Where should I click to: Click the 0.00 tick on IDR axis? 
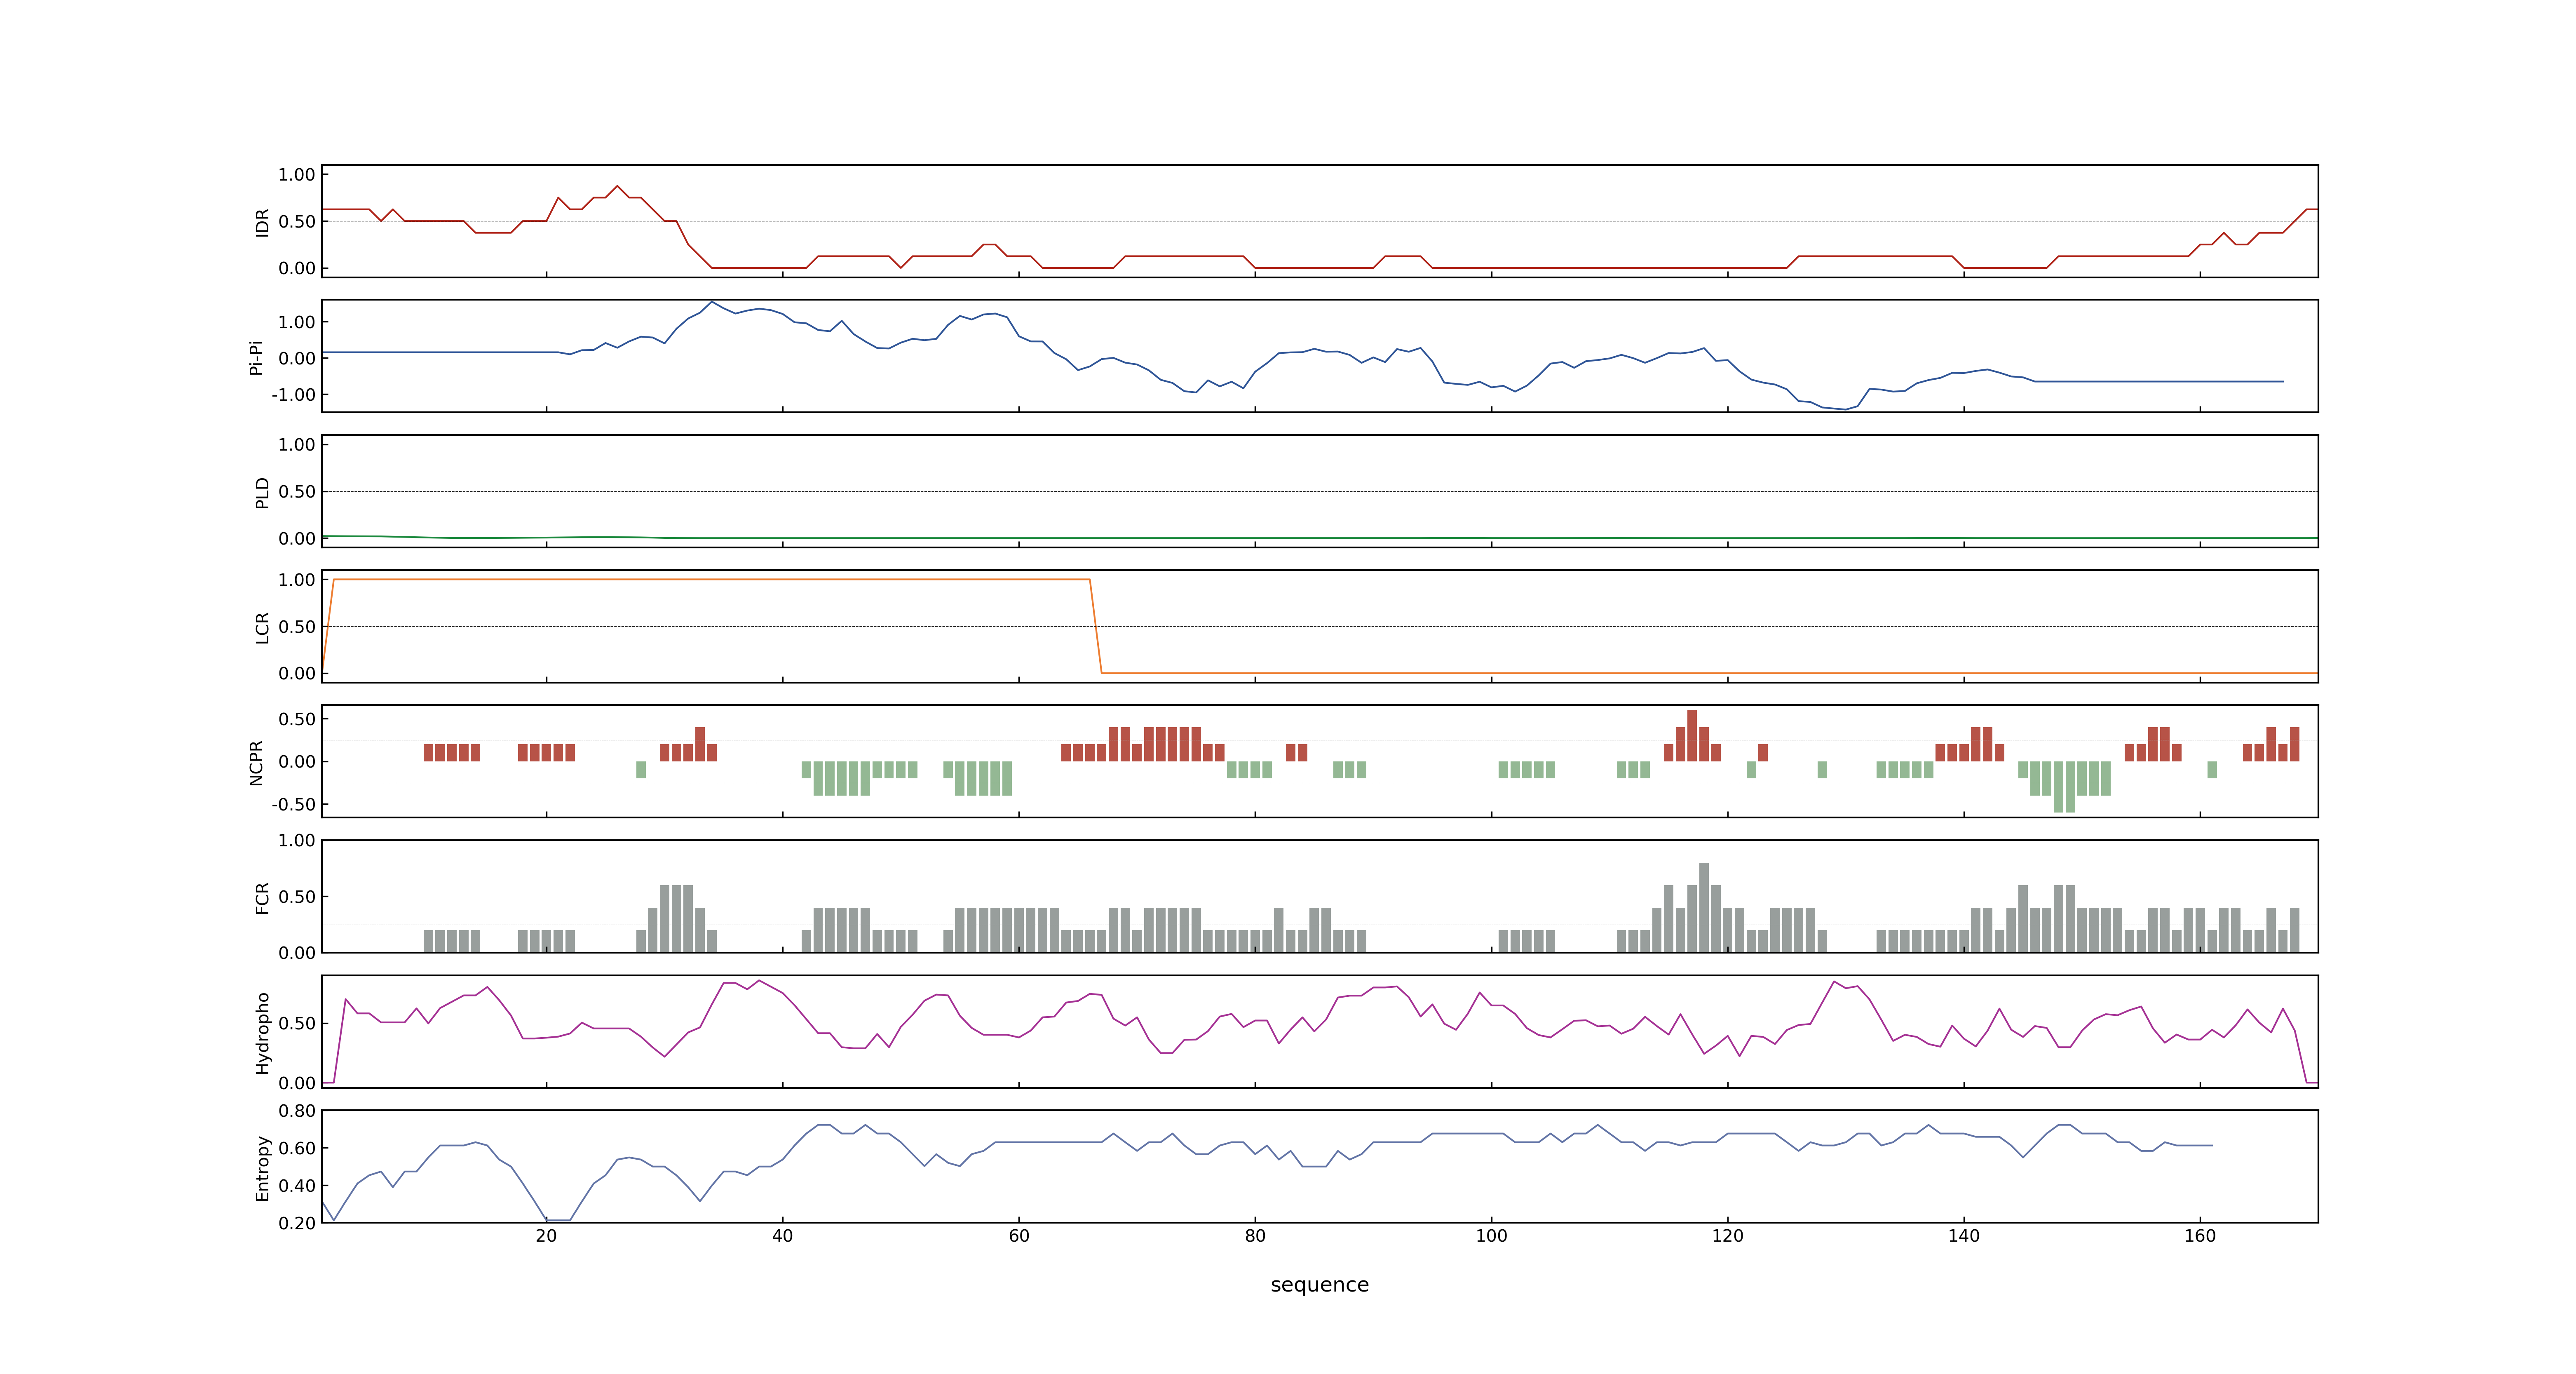[x=297, y=268]
